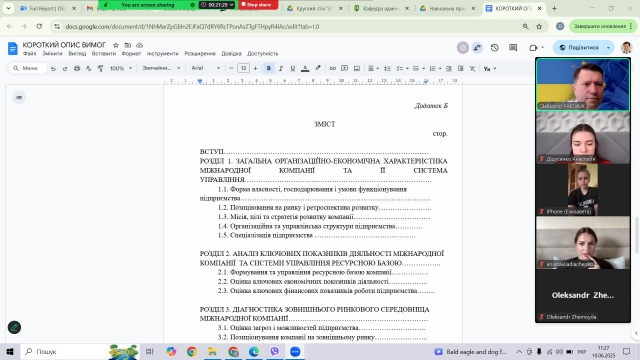The width and height of the screenshot is (640, 360).
Task: Open the Розширення menu
Action: (x=200, y=54)
